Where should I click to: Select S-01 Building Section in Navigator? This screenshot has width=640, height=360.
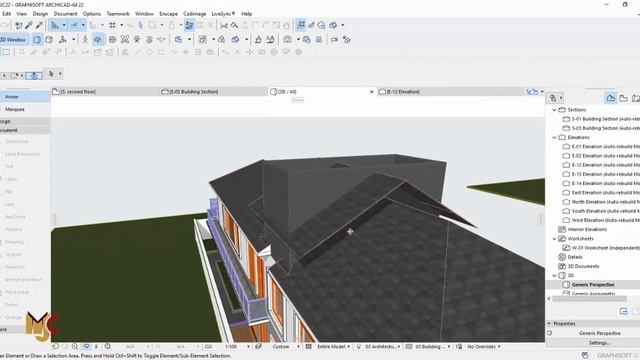point(601,119)
